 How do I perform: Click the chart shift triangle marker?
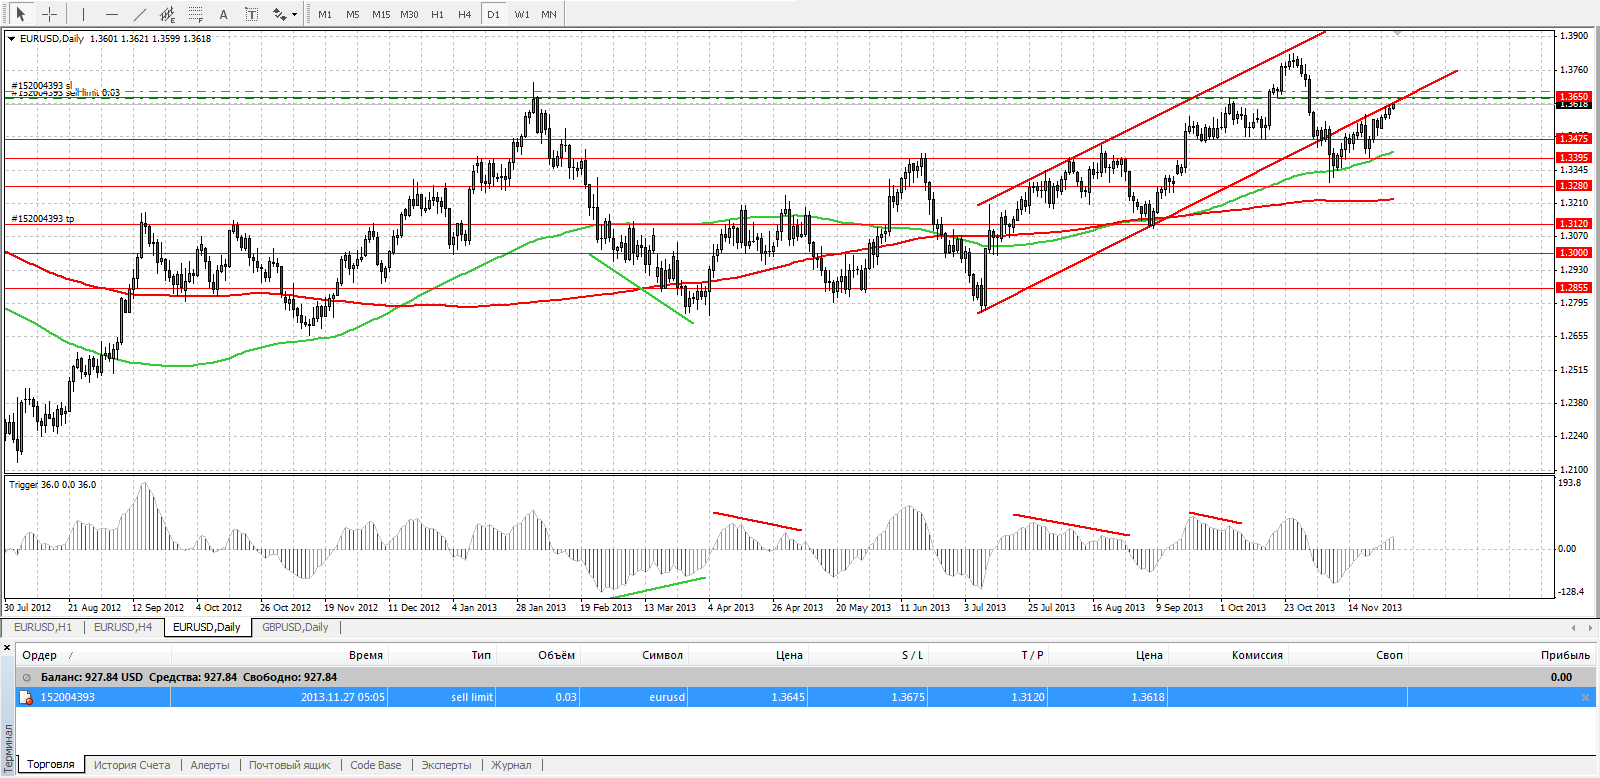tap(1397, 34)
